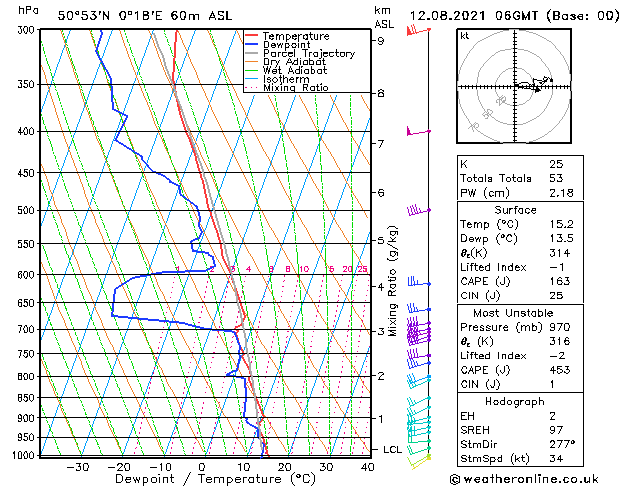This screenshot has width=629, height=486.
Task: Click the blue Dewpoint legend line
Action: point(251,45)
